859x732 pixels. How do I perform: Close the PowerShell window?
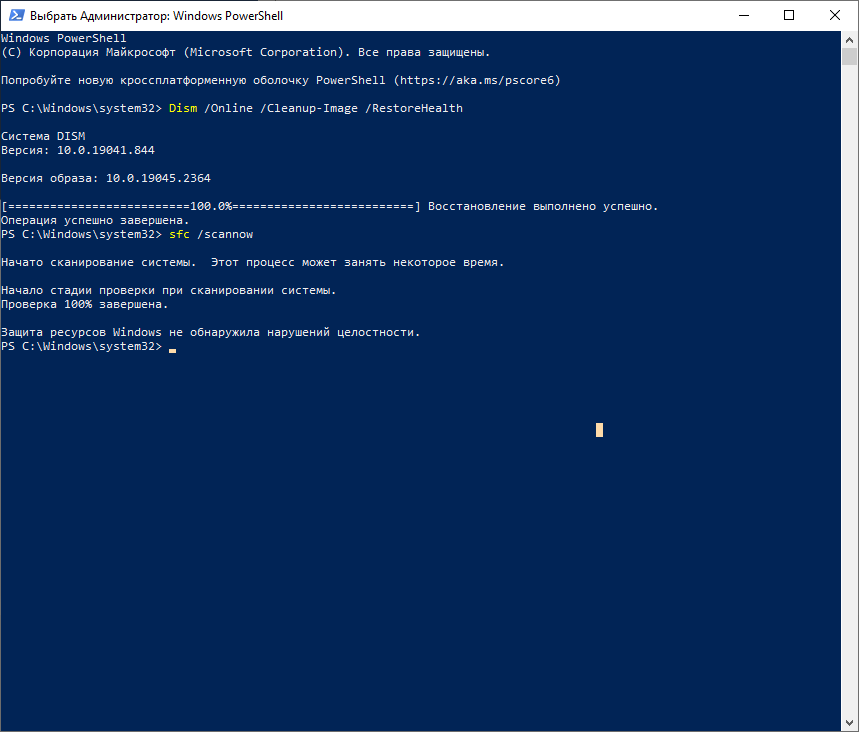835,15
